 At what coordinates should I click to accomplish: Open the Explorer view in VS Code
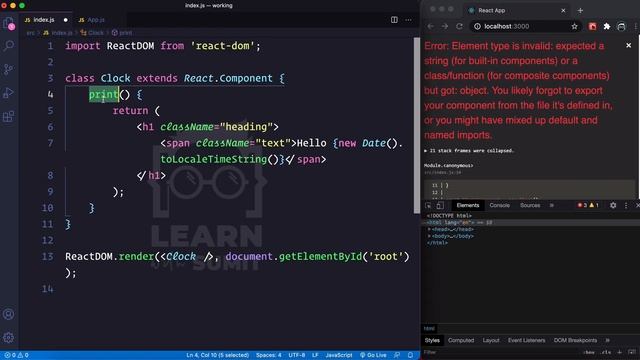[x=9, y=23]
